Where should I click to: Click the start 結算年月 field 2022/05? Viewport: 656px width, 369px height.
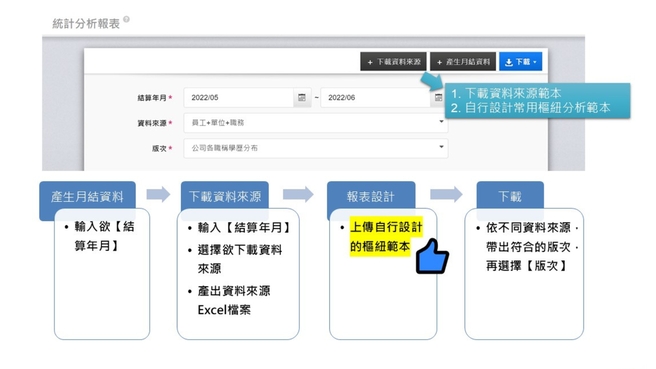pos(239,97)
